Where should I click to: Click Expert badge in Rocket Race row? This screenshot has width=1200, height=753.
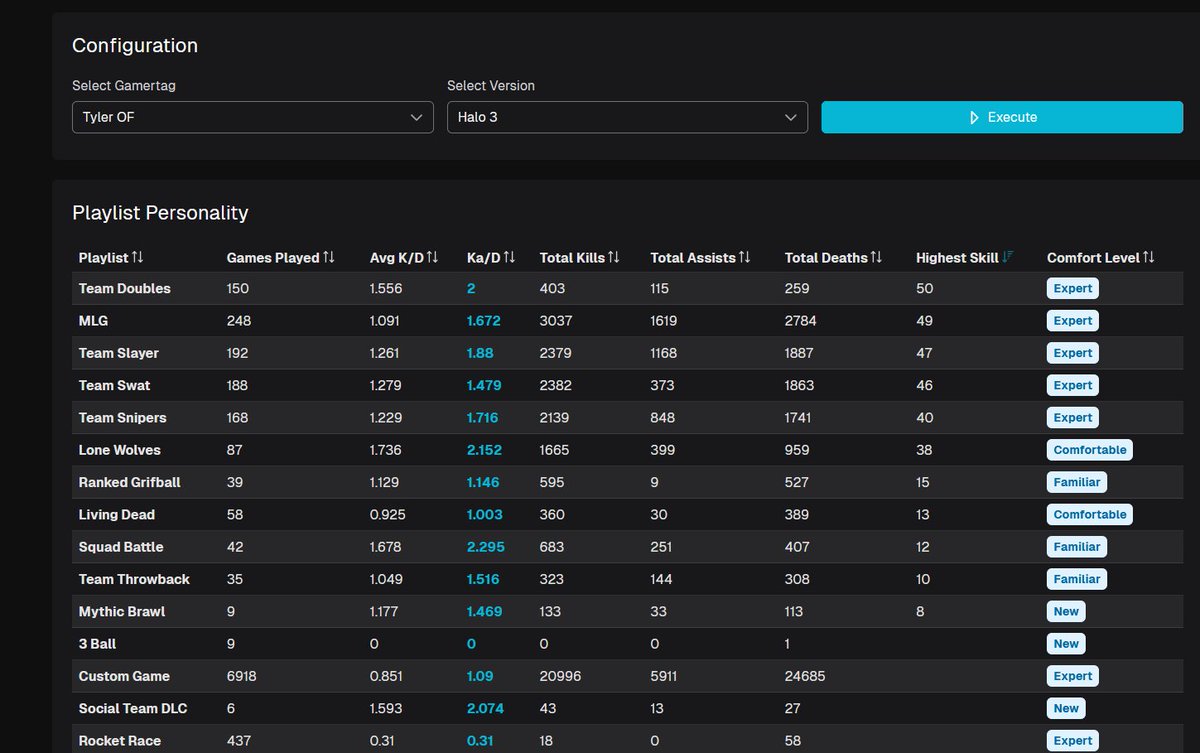(x=1072, y=741)
